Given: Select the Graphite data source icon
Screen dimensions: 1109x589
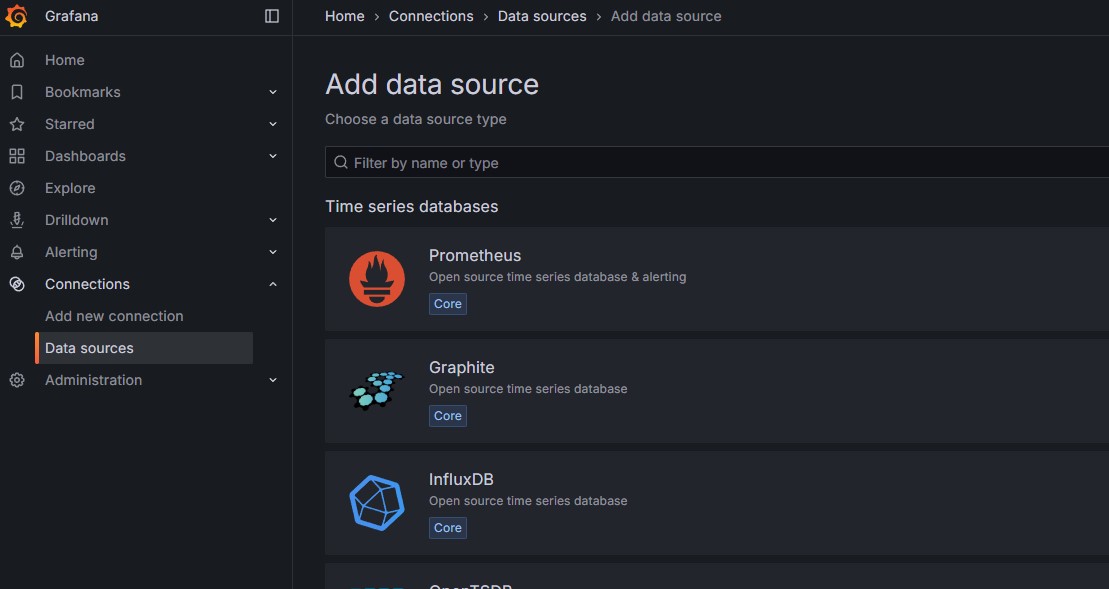Looking at the screenshot, I should point(376,390).
